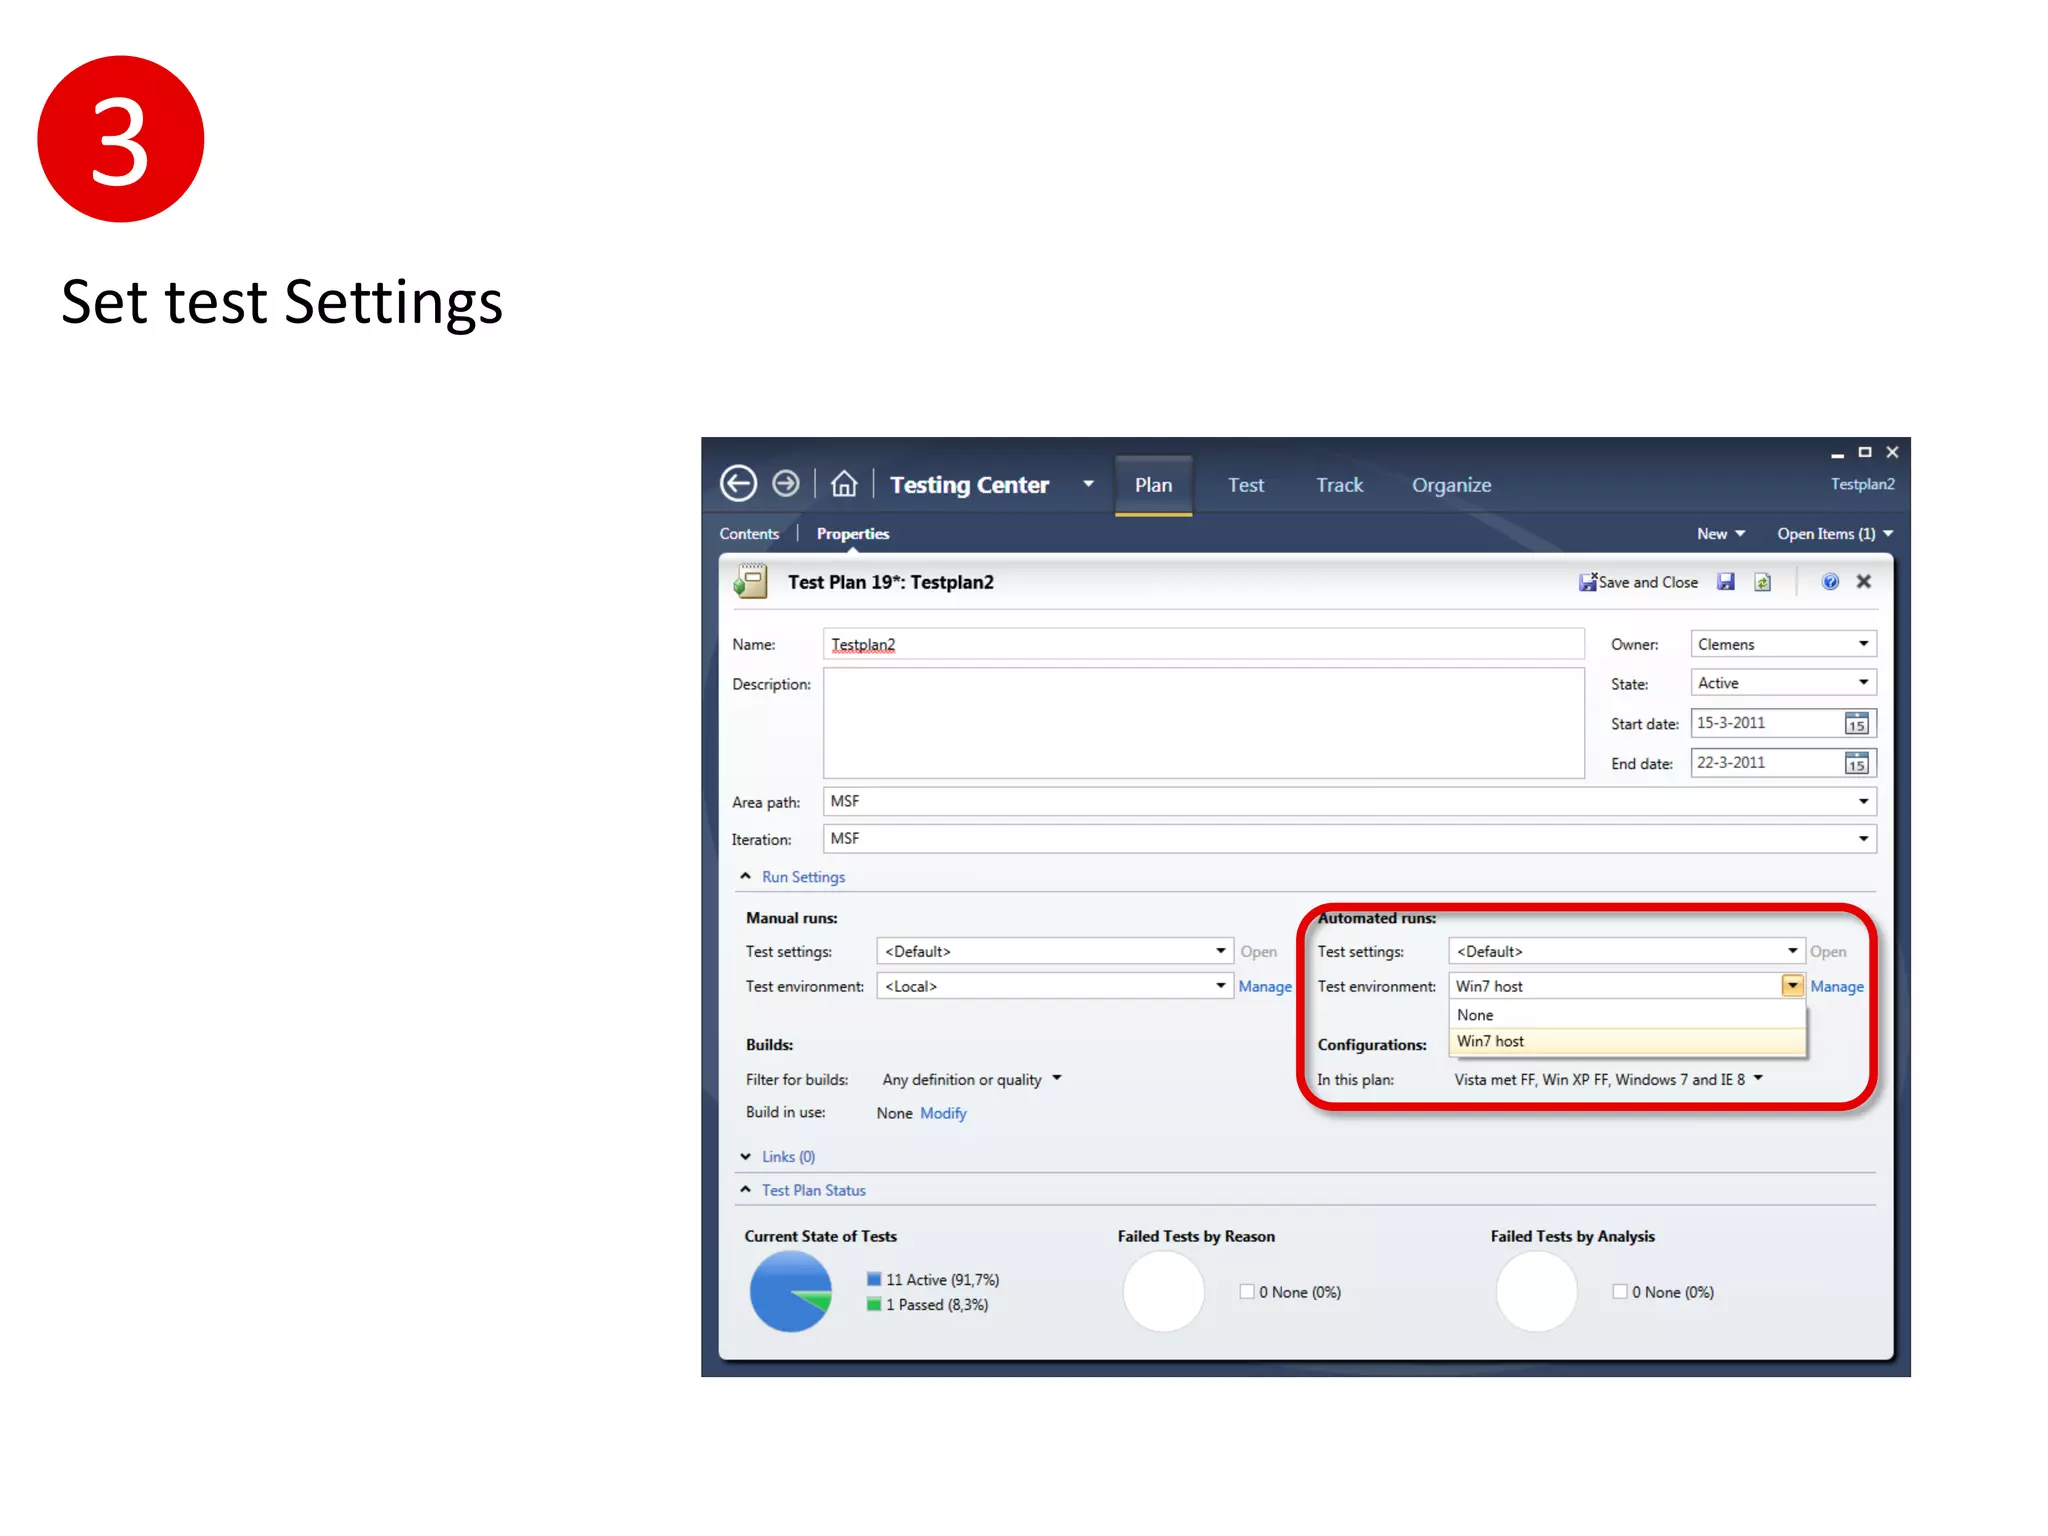The width and height of the screenshot is (2048, 1536).
Task: Click the Current State of Tests pie chart
Action: [x=790, y=1291]
